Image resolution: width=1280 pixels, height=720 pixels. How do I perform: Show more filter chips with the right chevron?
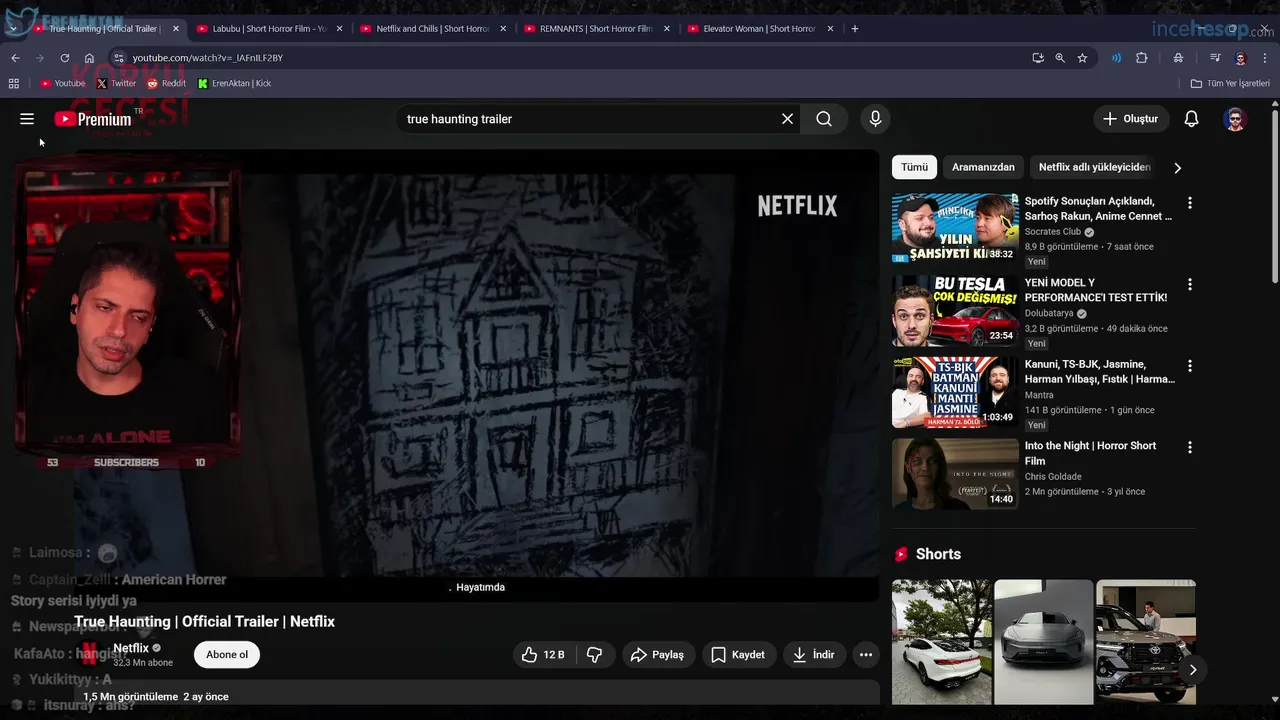[x=1177, y=168]
